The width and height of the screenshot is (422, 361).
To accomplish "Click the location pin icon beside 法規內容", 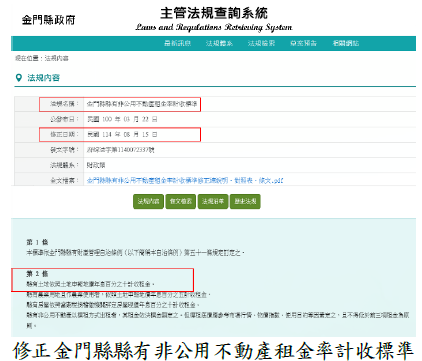I will click(x=19, y=78).
